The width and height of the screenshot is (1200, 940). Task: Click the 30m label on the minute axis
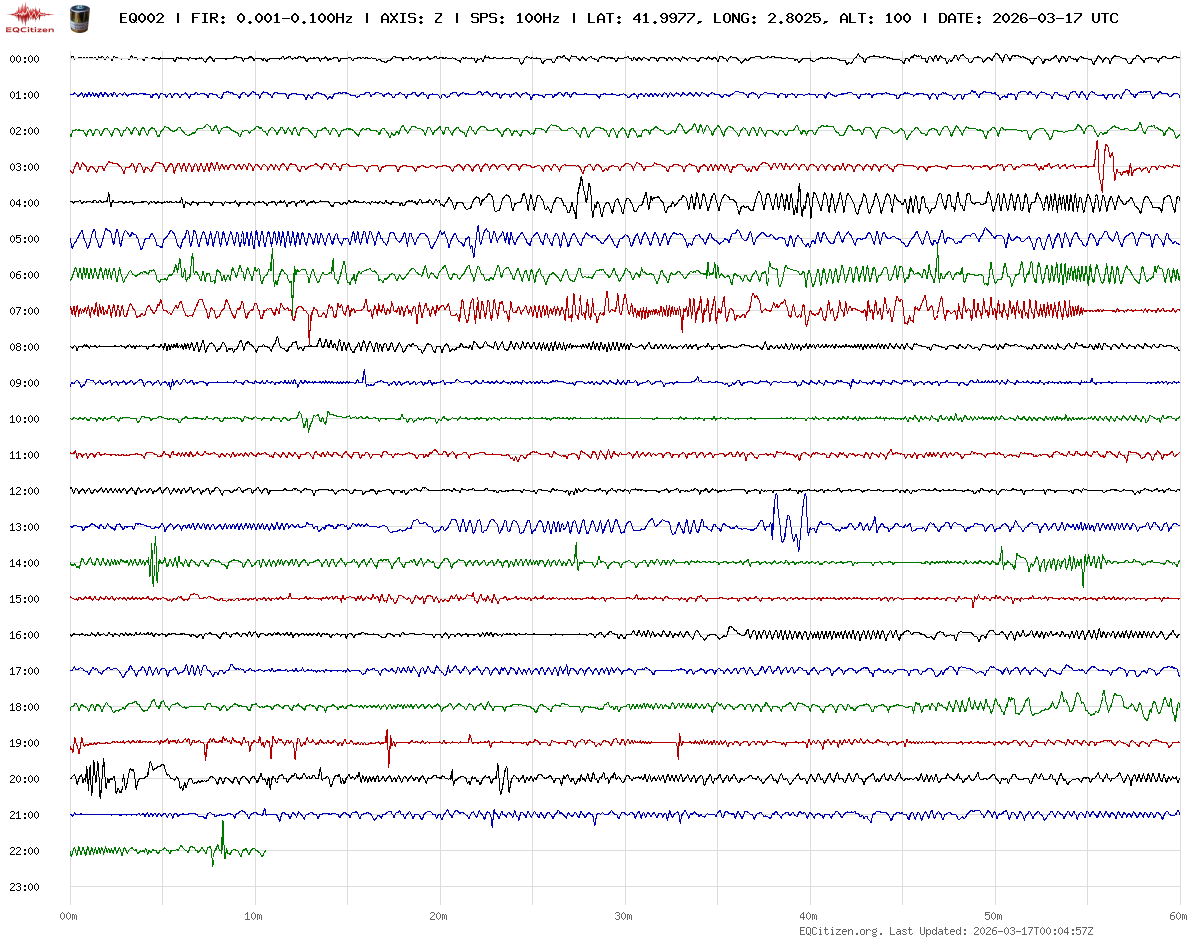[x=624, y=915]
